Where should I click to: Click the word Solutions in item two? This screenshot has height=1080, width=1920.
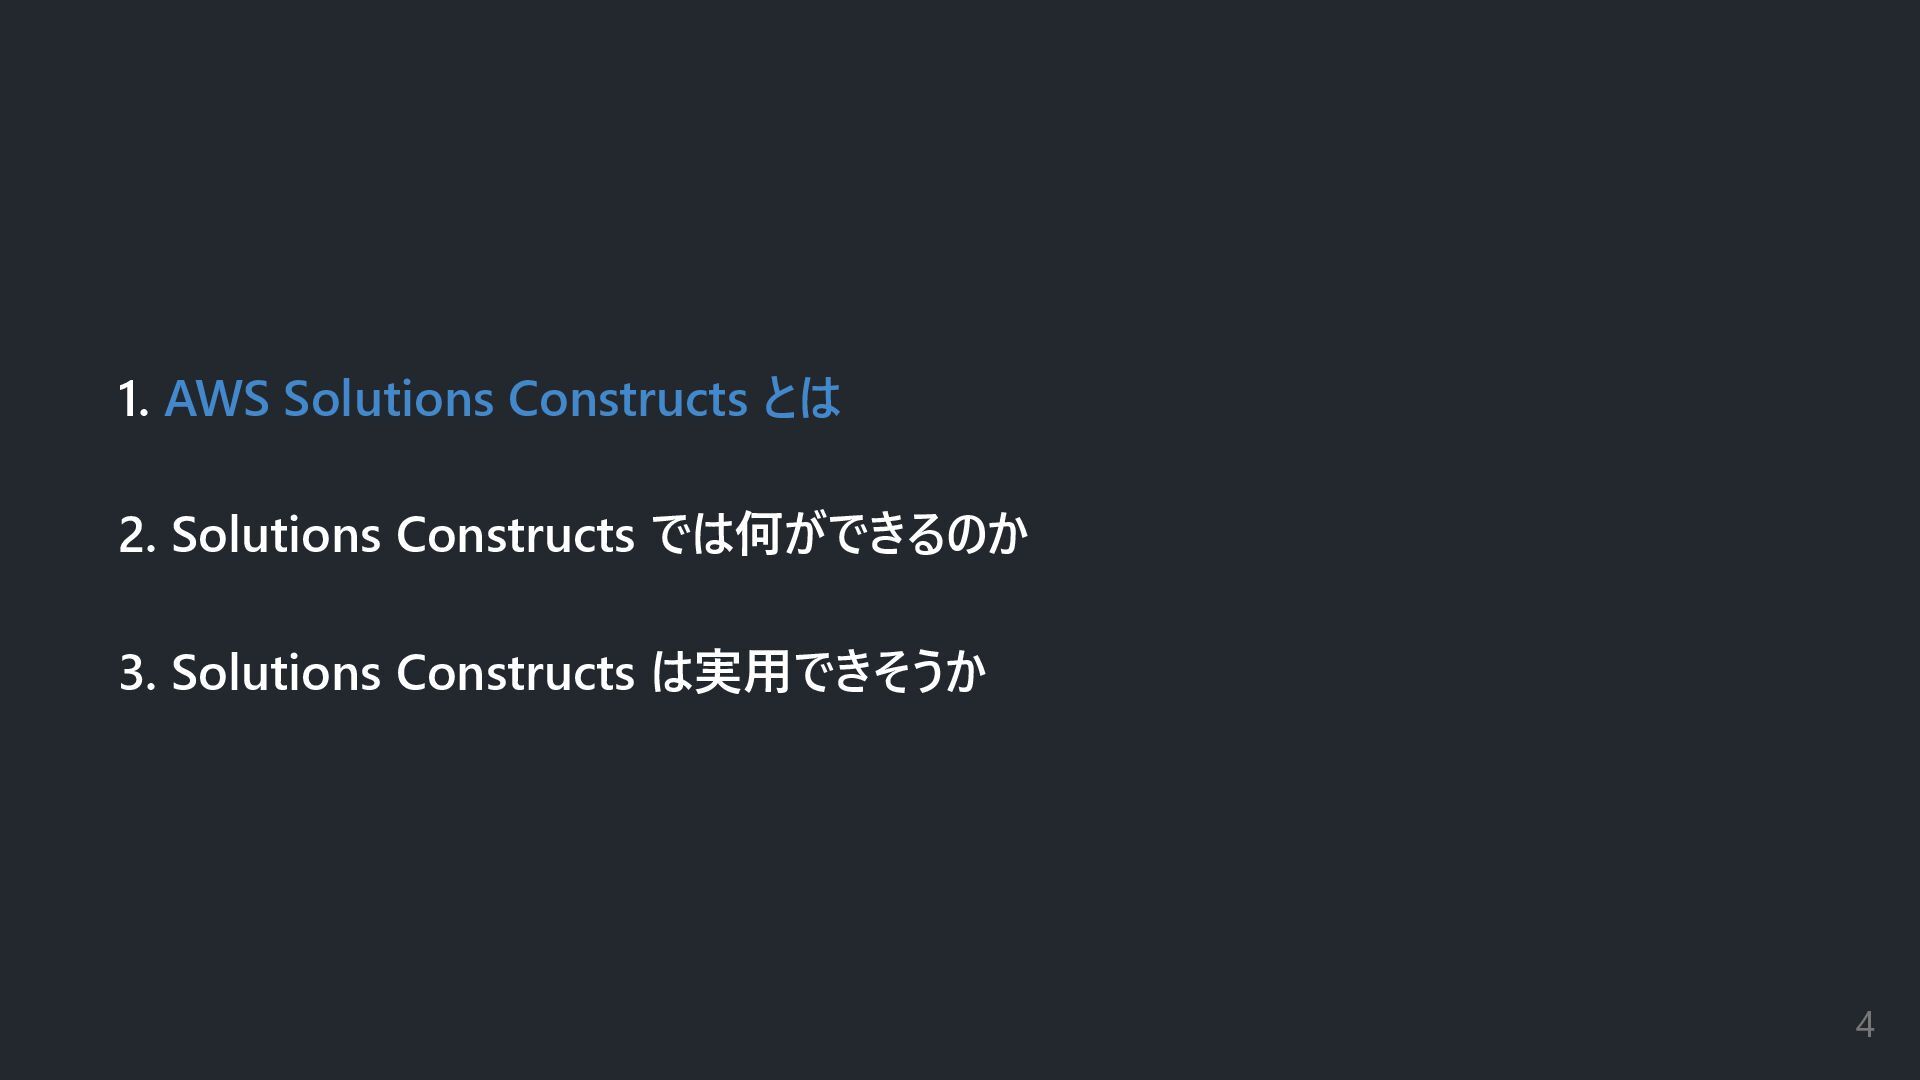tap(276, 535)
